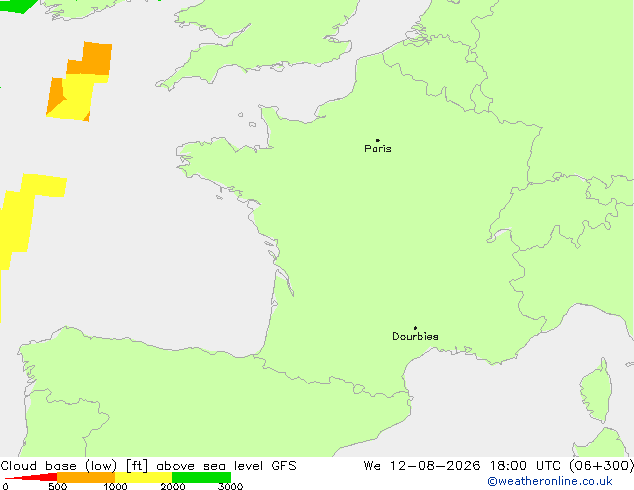Click the weatheronline.co.uk copyright link
This screenshot has height=490, width=634.
point(550,481)
